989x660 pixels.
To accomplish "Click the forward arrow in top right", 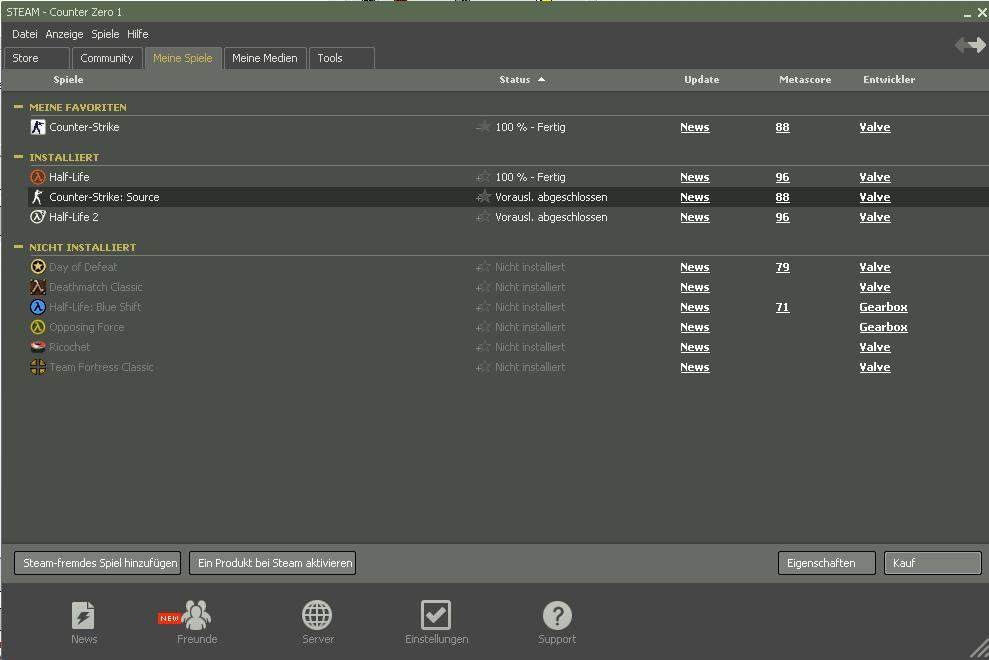I will click(977, 45).
